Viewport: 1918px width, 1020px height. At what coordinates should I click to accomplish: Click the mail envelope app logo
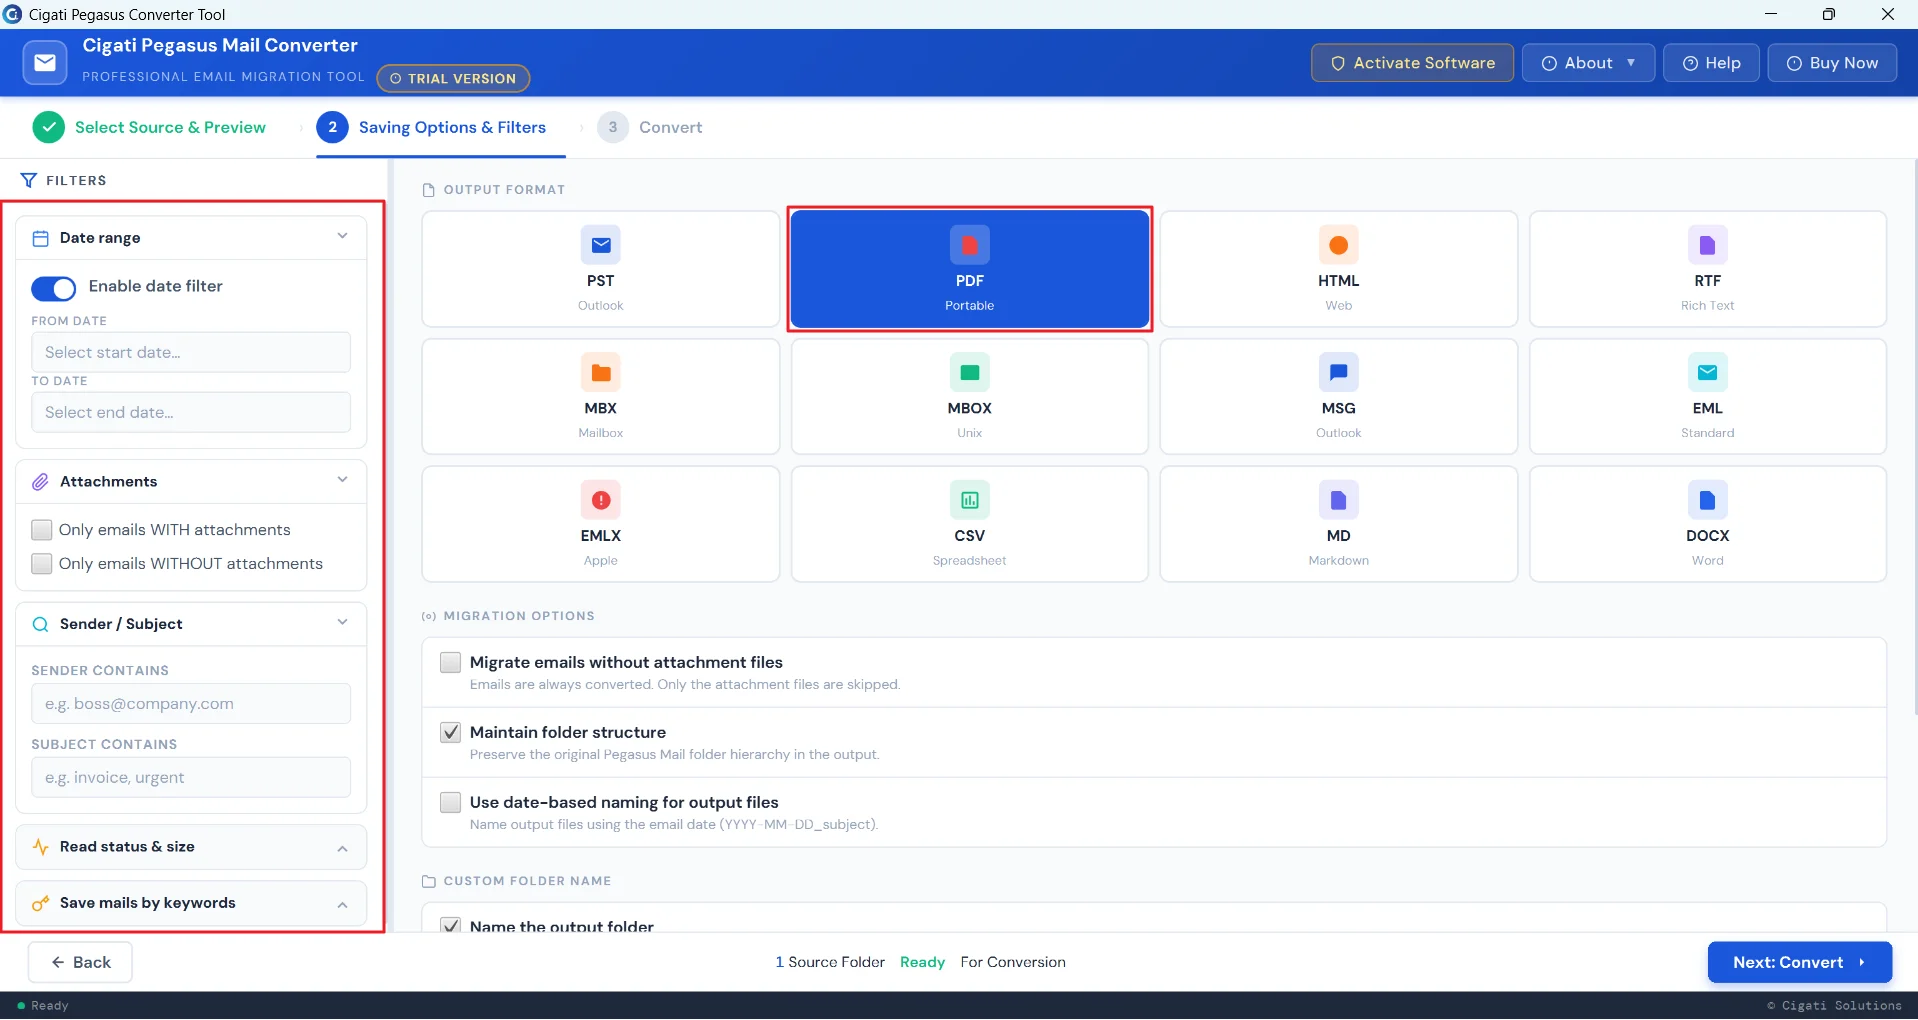45,63
